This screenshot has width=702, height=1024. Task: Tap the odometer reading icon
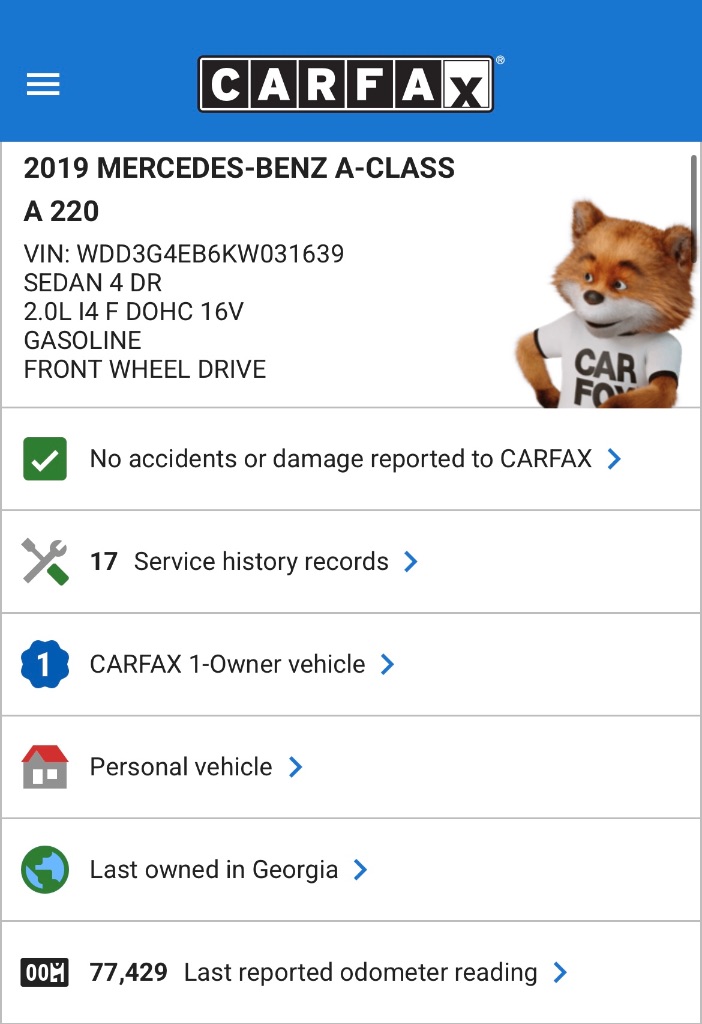[44, 972]
